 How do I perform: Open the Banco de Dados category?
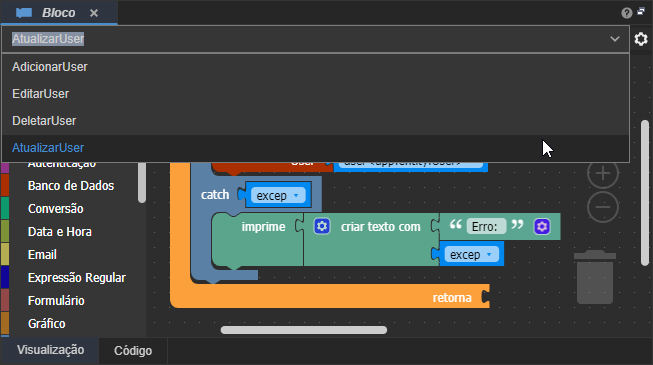(x=71, y=186)
